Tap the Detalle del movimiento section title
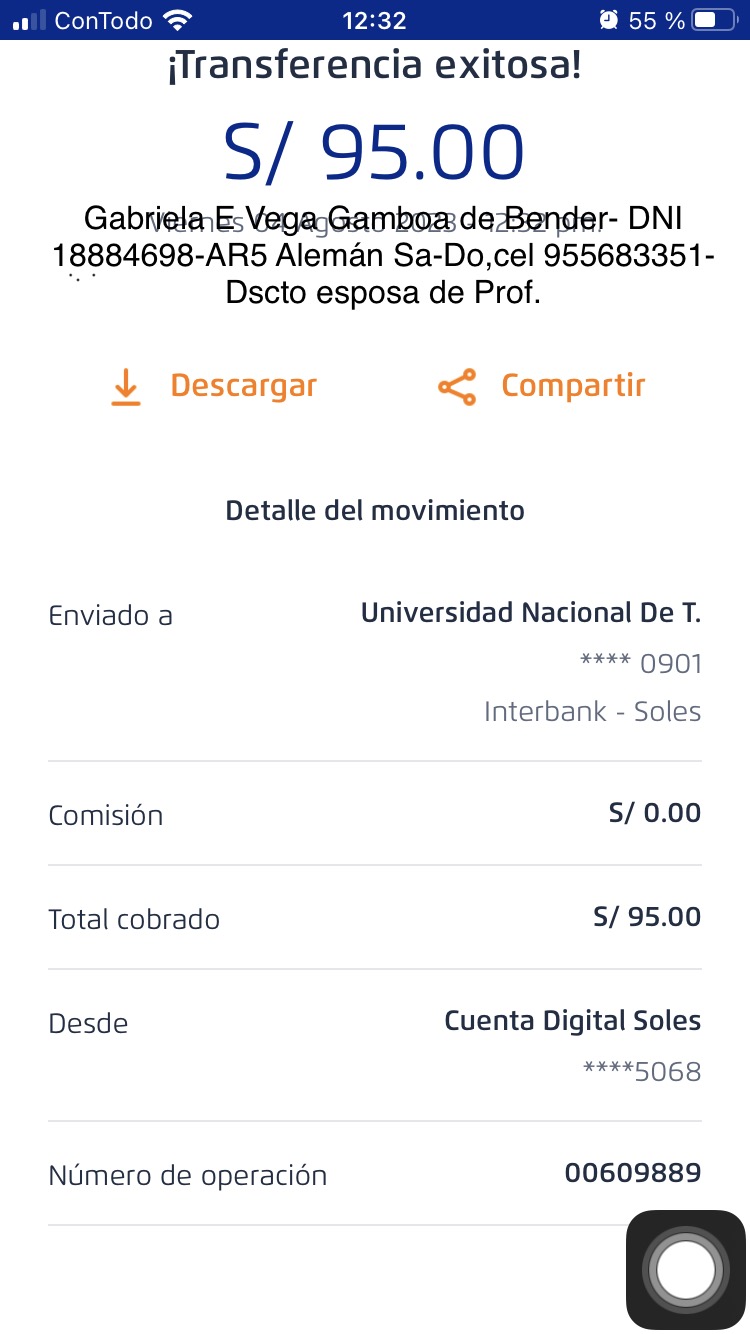Viewport: 750px width, 1334px height. 374,510
